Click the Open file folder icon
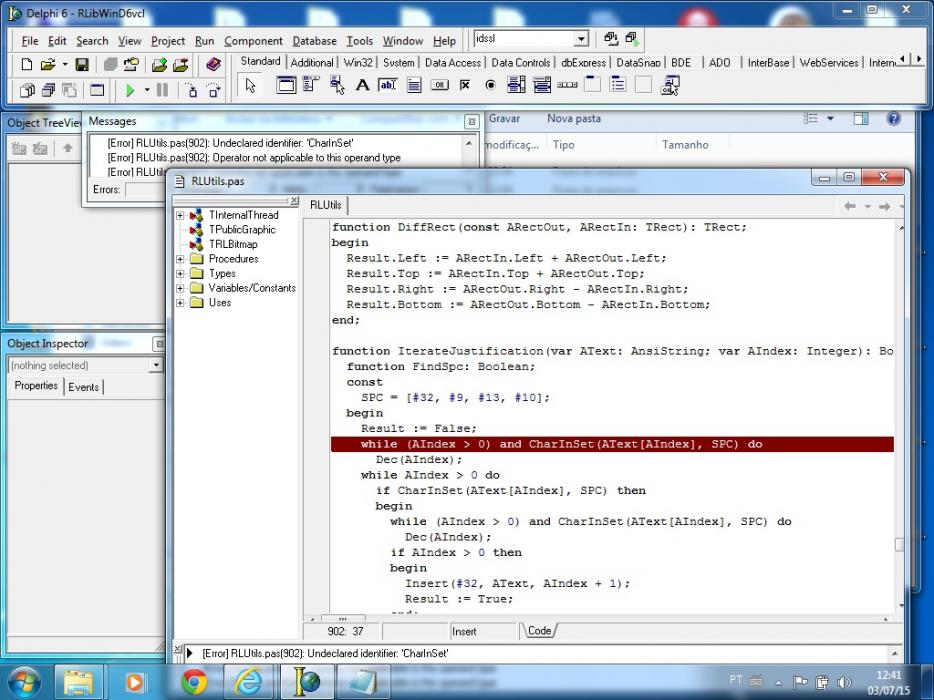This screenshot has width=934, height=700. (x=48, y=64)
